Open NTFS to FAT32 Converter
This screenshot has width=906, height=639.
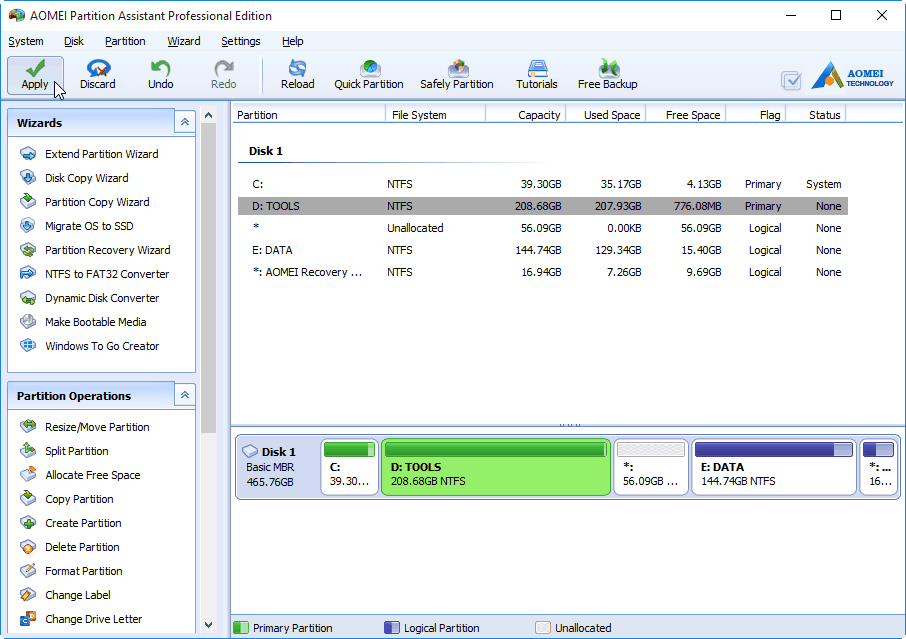point(94,274)
